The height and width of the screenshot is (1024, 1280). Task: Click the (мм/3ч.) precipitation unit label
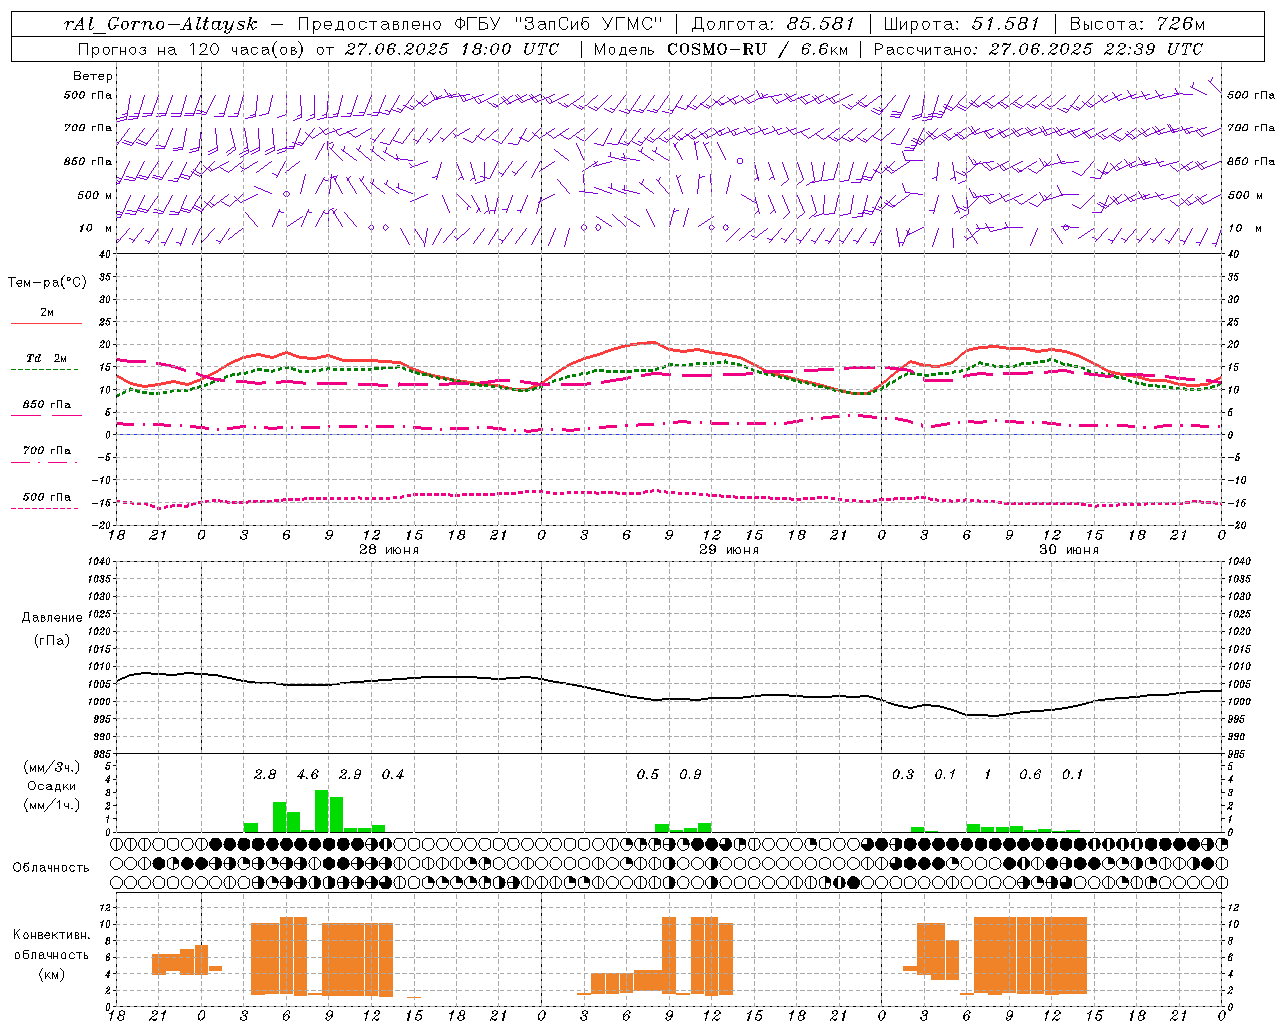click(x=52, y=767)
